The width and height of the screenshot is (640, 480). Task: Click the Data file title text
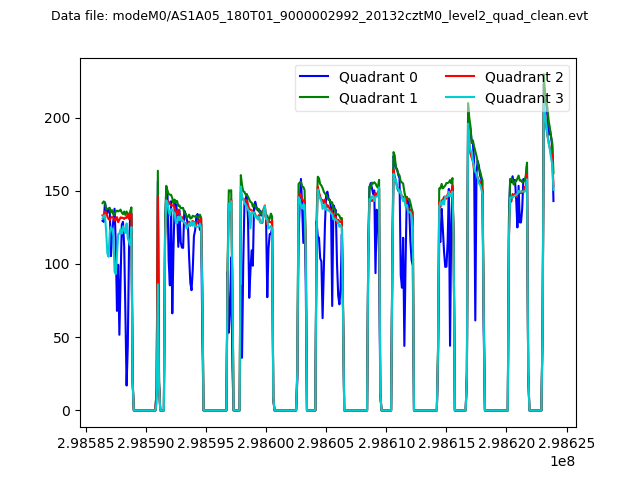(319, 16)
